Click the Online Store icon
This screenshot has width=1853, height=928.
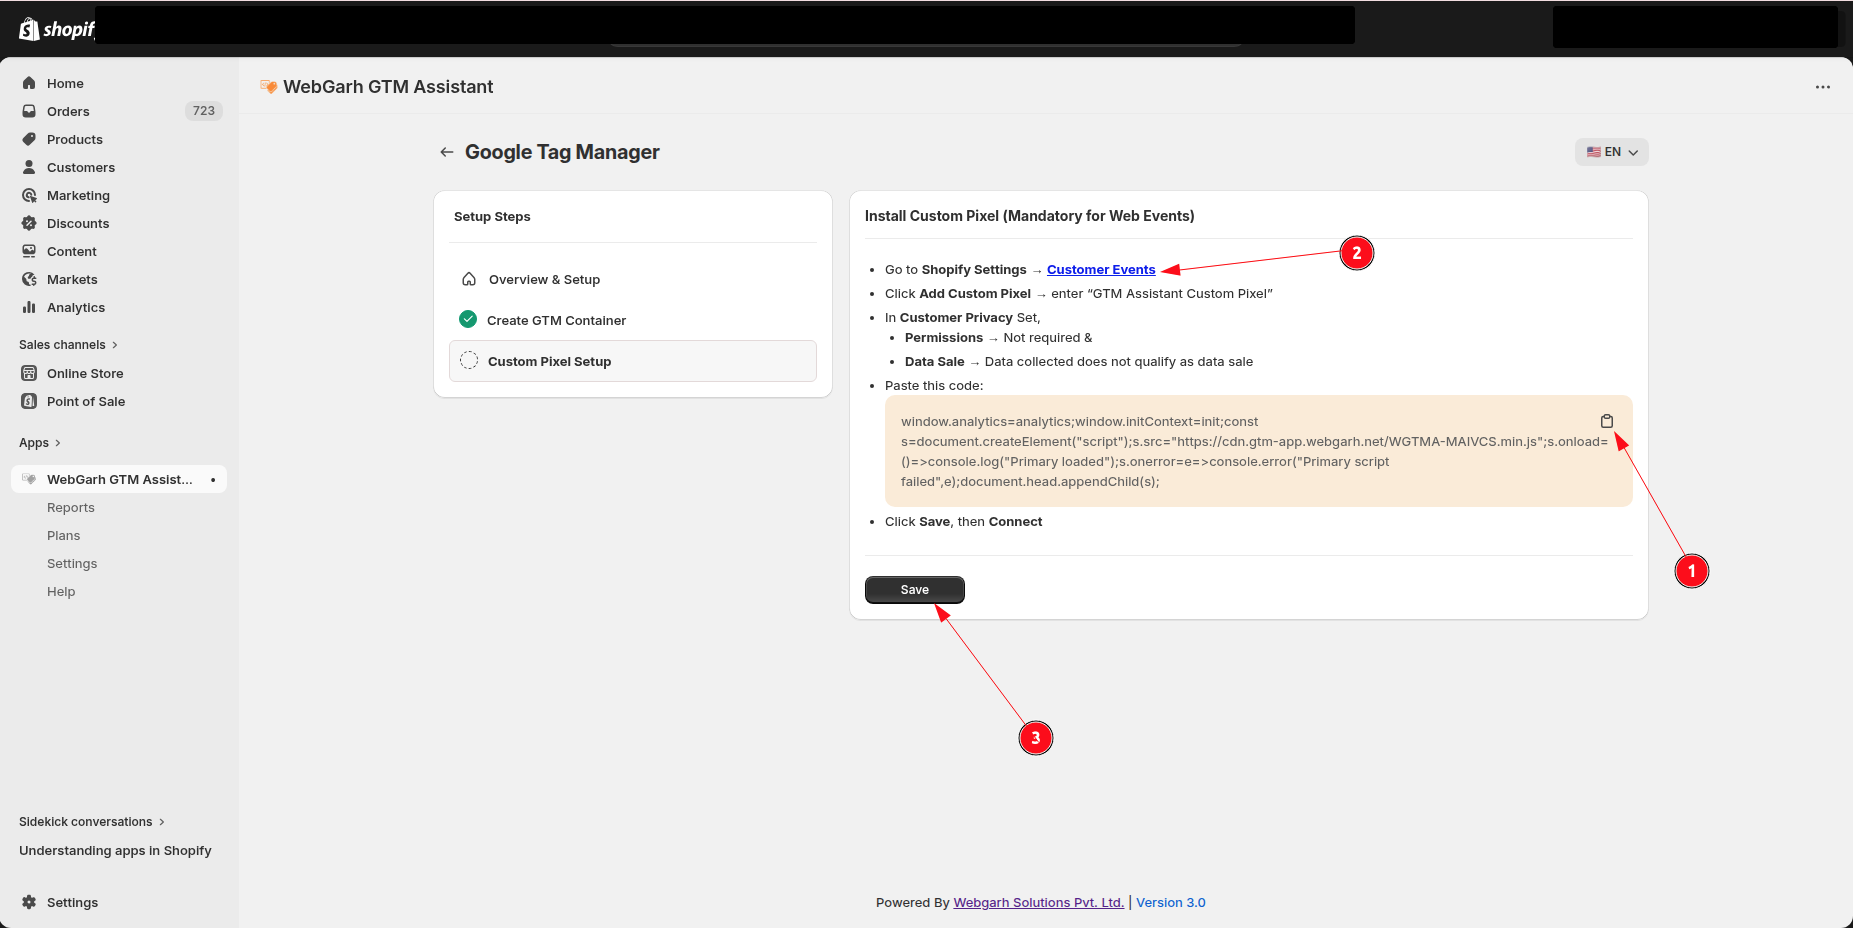[29, 373]
